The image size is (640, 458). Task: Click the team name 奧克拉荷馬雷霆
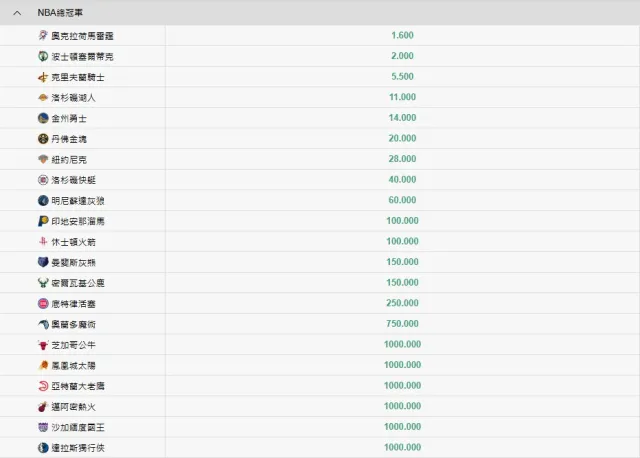(x=82, y=36)
